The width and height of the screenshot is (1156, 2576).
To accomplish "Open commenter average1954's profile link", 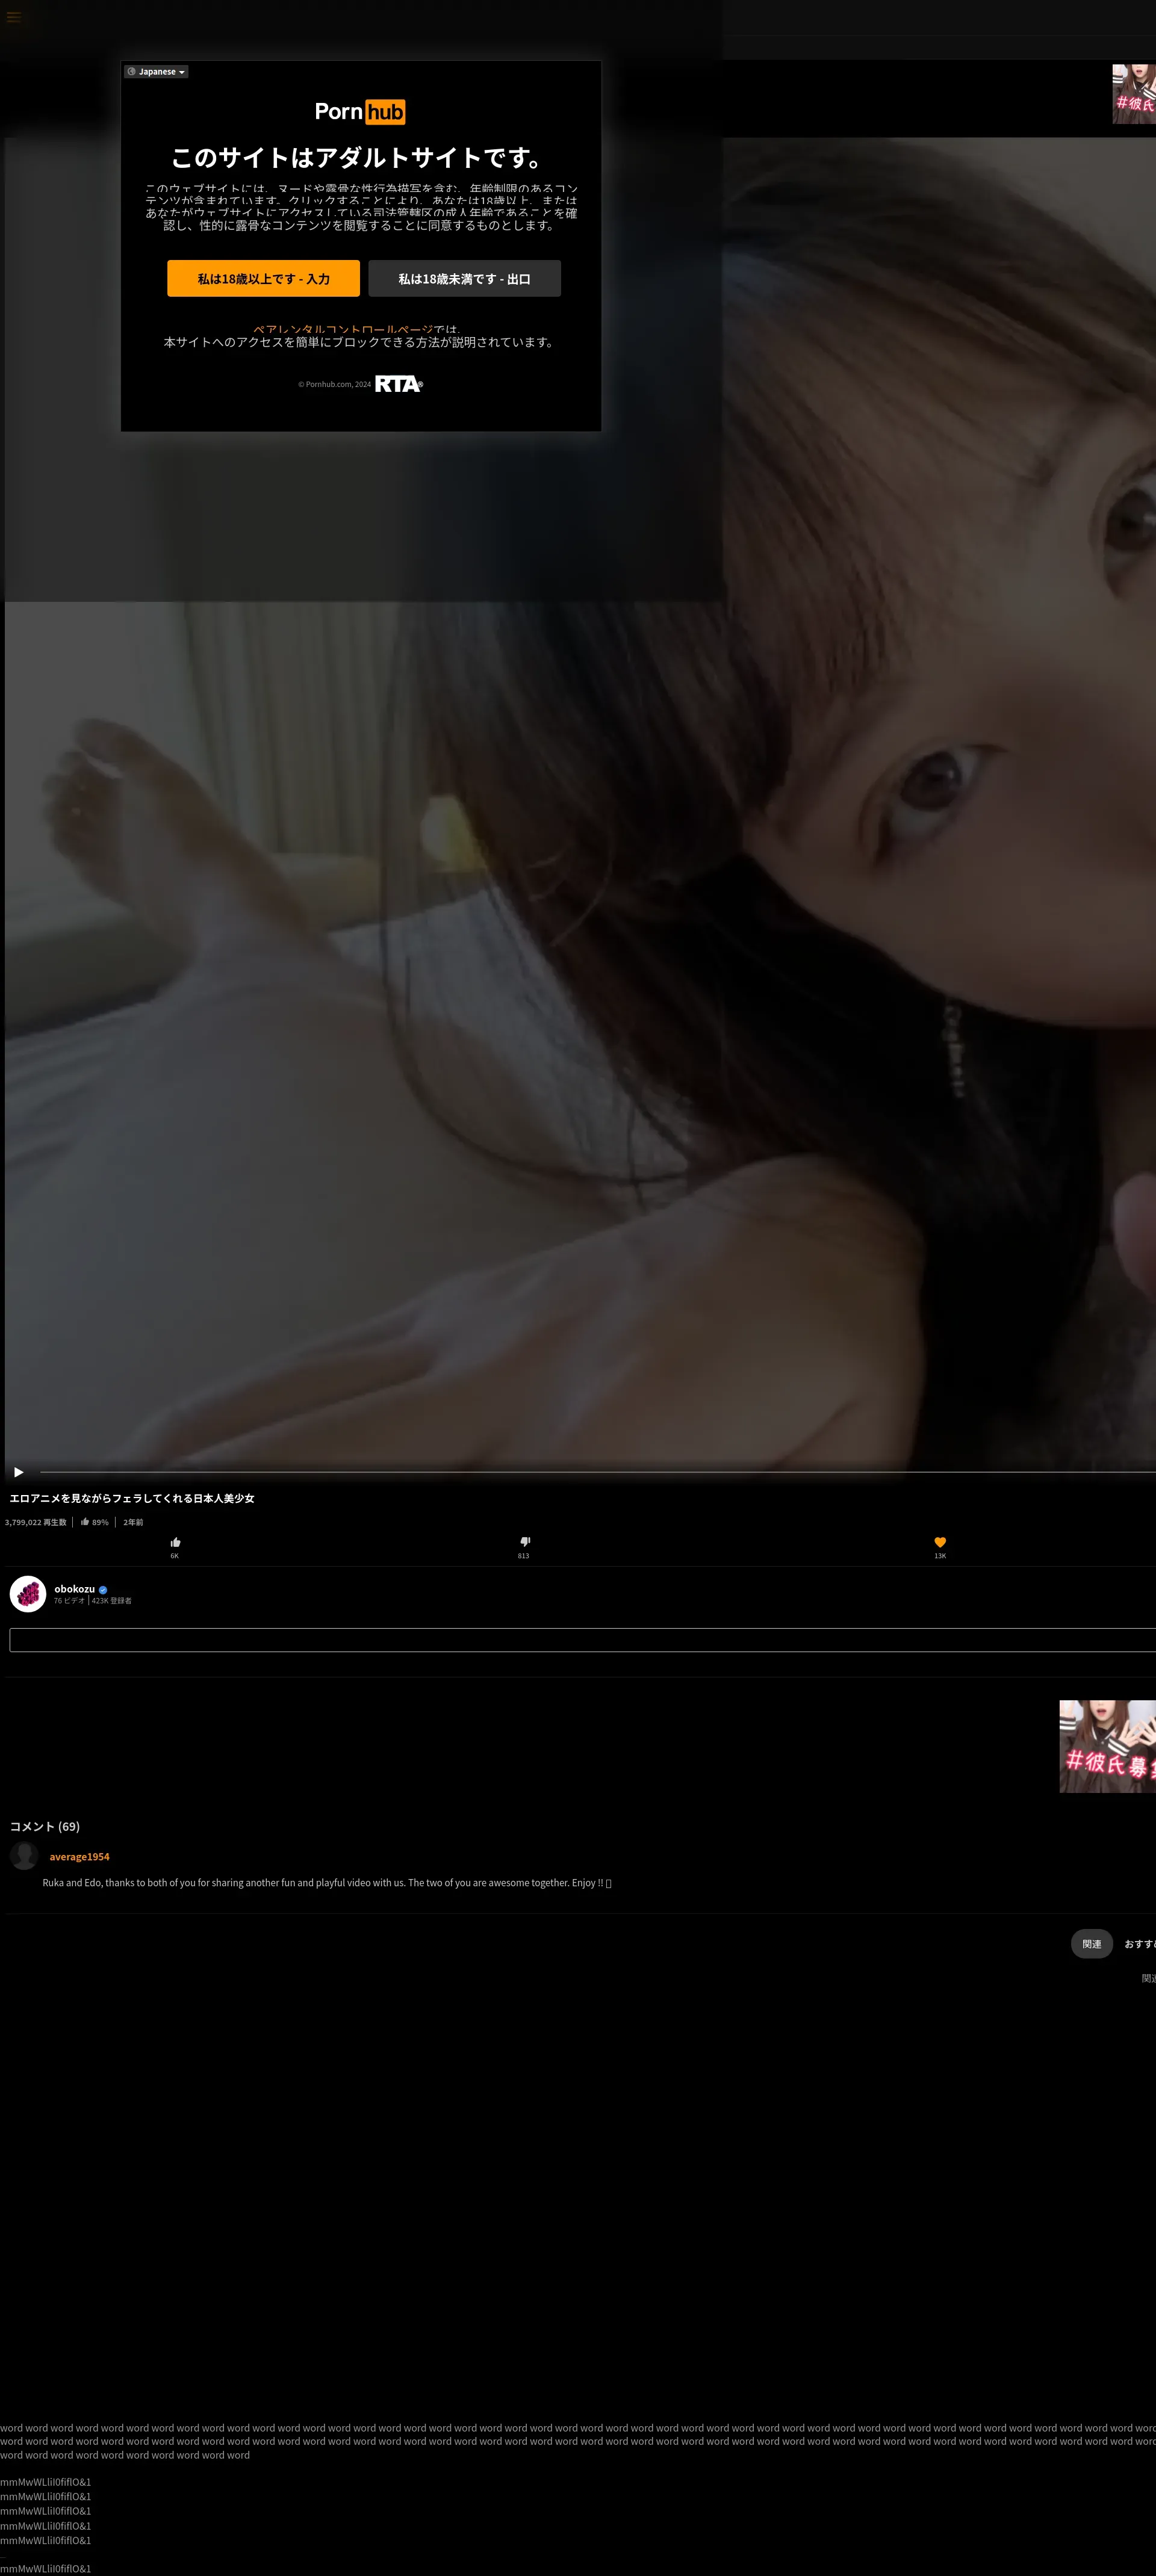I will click(x=79, y=1857).
